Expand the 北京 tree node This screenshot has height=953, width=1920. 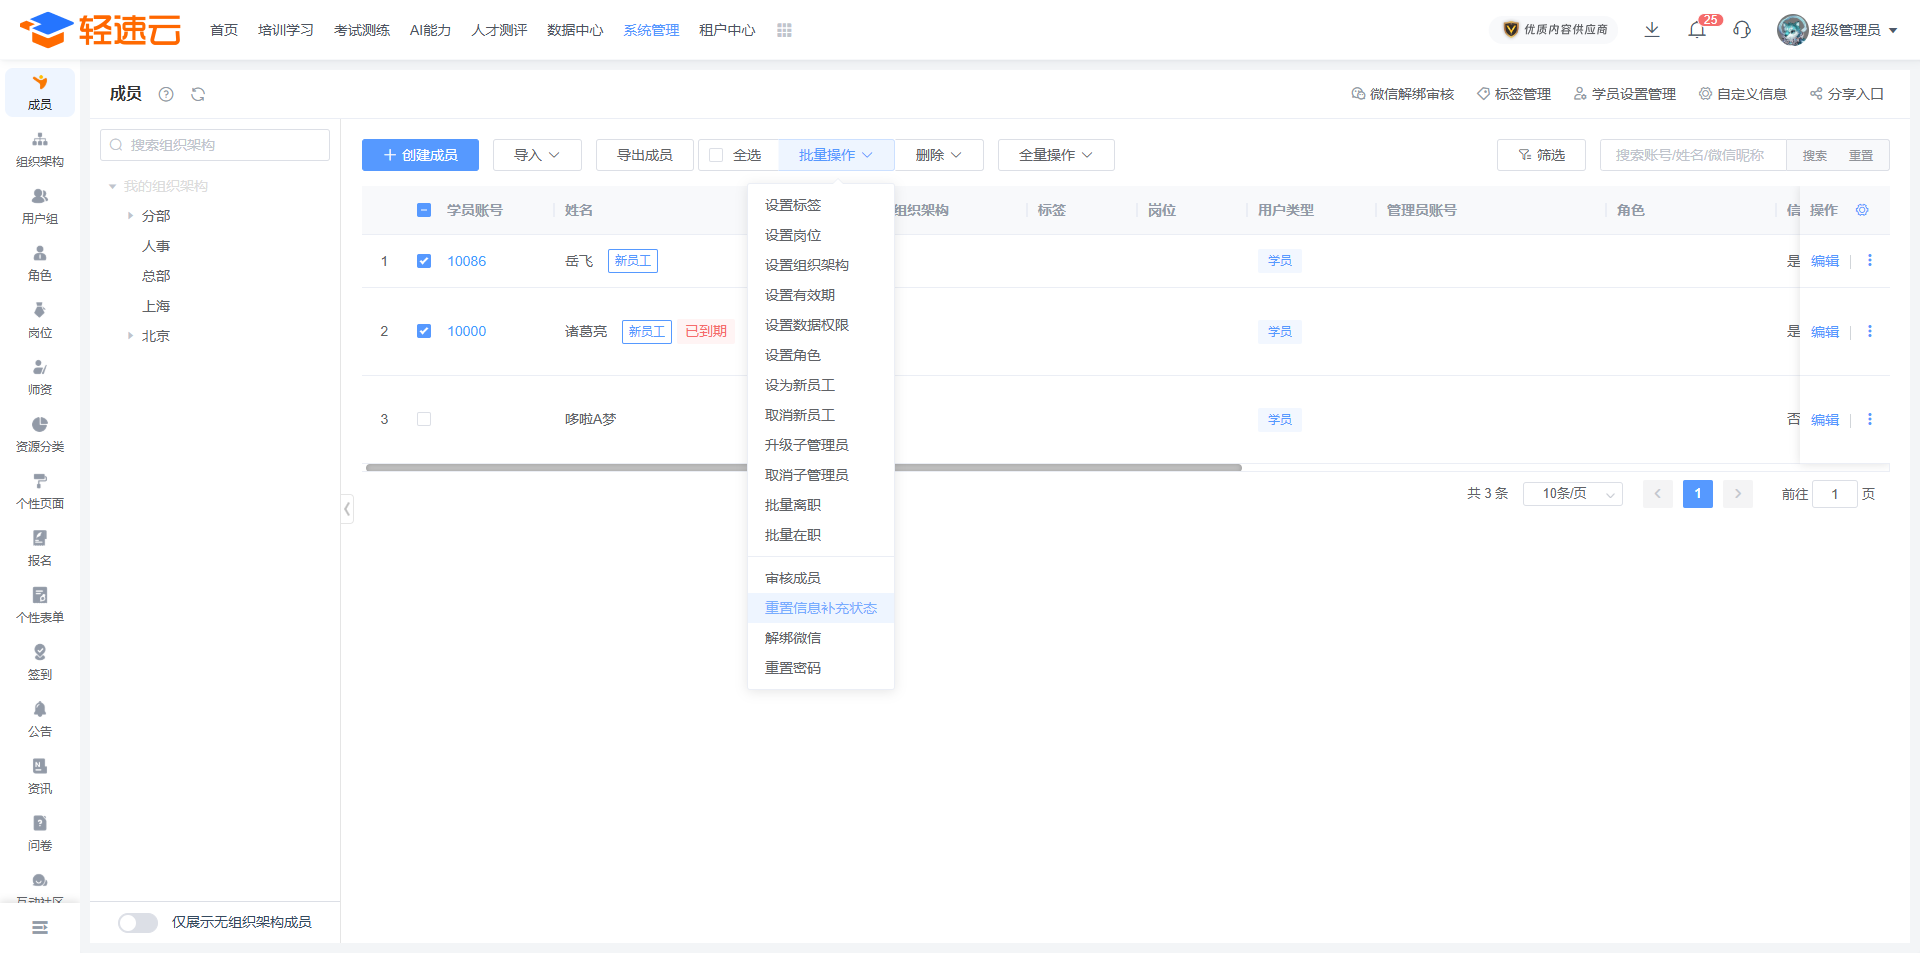pos(130,336)
